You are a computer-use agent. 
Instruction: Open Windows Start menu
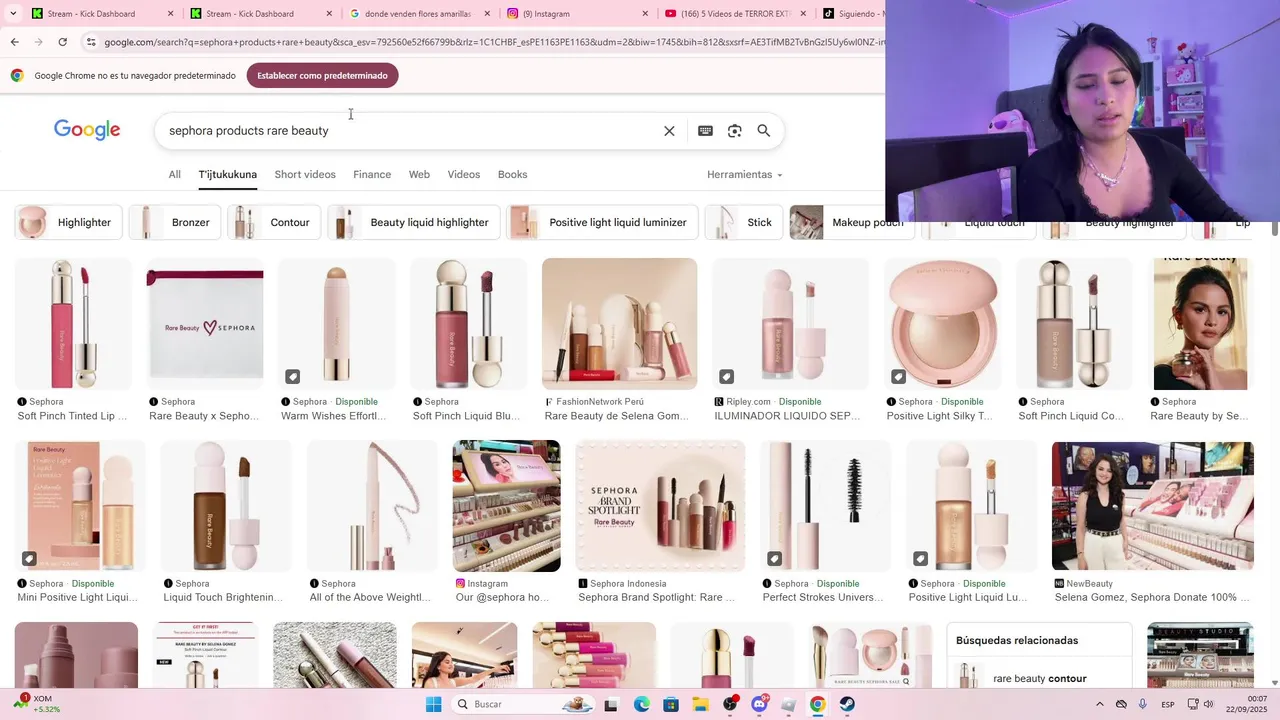pyautogui.click(x=433, y=704)
